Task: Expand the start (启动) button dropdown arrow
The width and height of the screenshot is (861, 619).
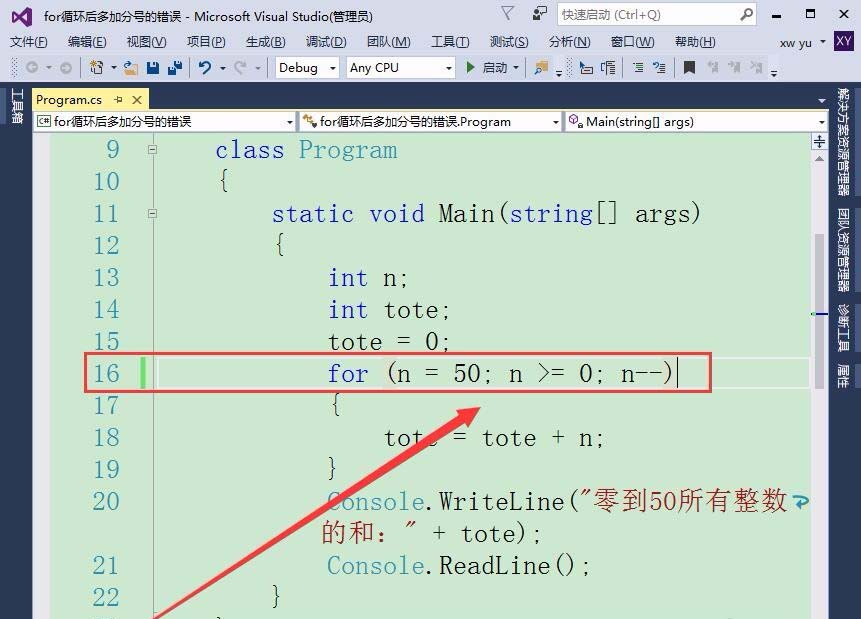Action: tap(516, 68)
